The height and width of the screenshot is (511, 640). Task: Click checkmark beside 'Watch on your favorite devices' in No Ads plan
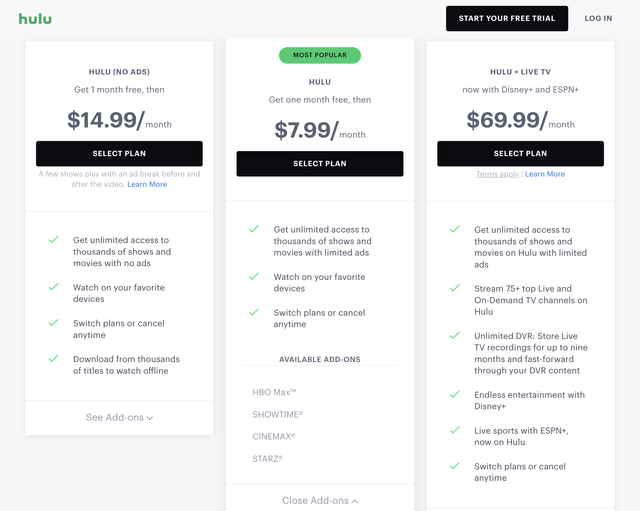tap(53, 288)
